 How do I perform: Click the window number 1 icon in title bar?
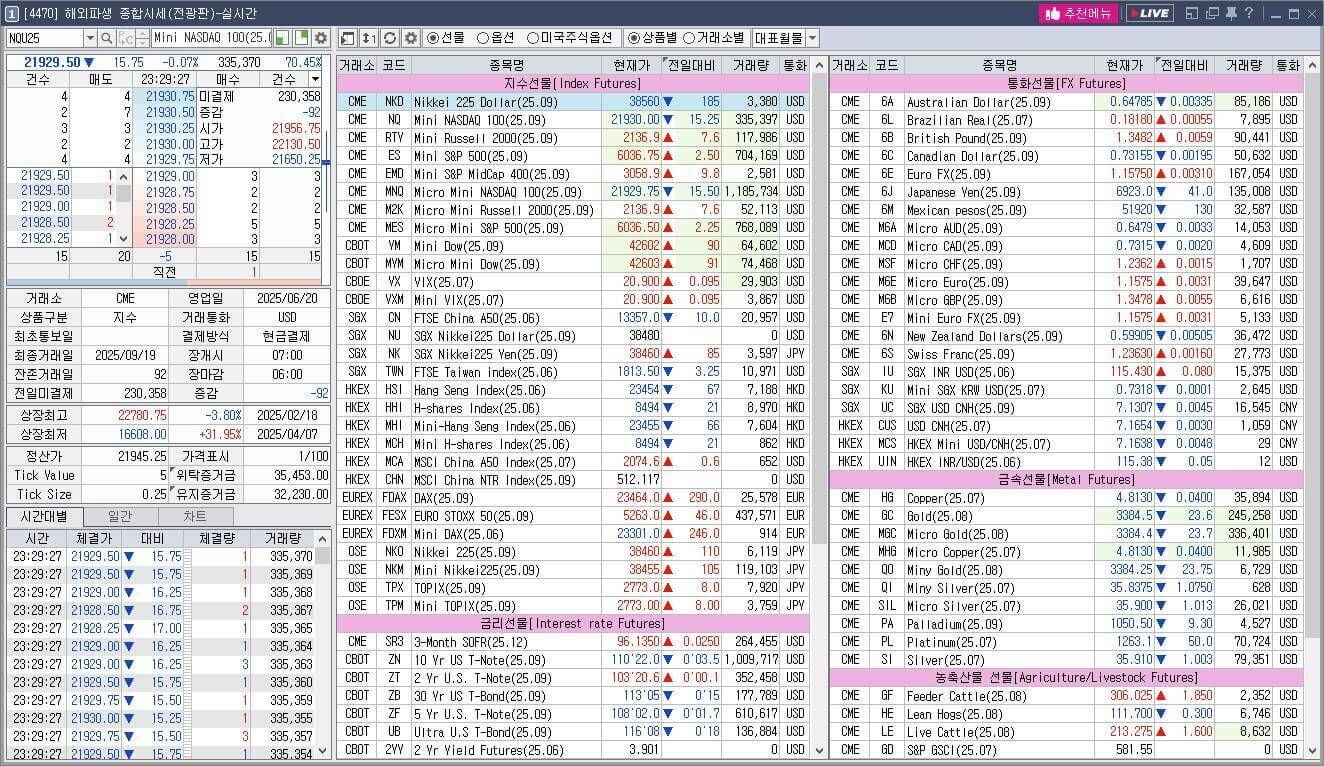pos(11,13)
